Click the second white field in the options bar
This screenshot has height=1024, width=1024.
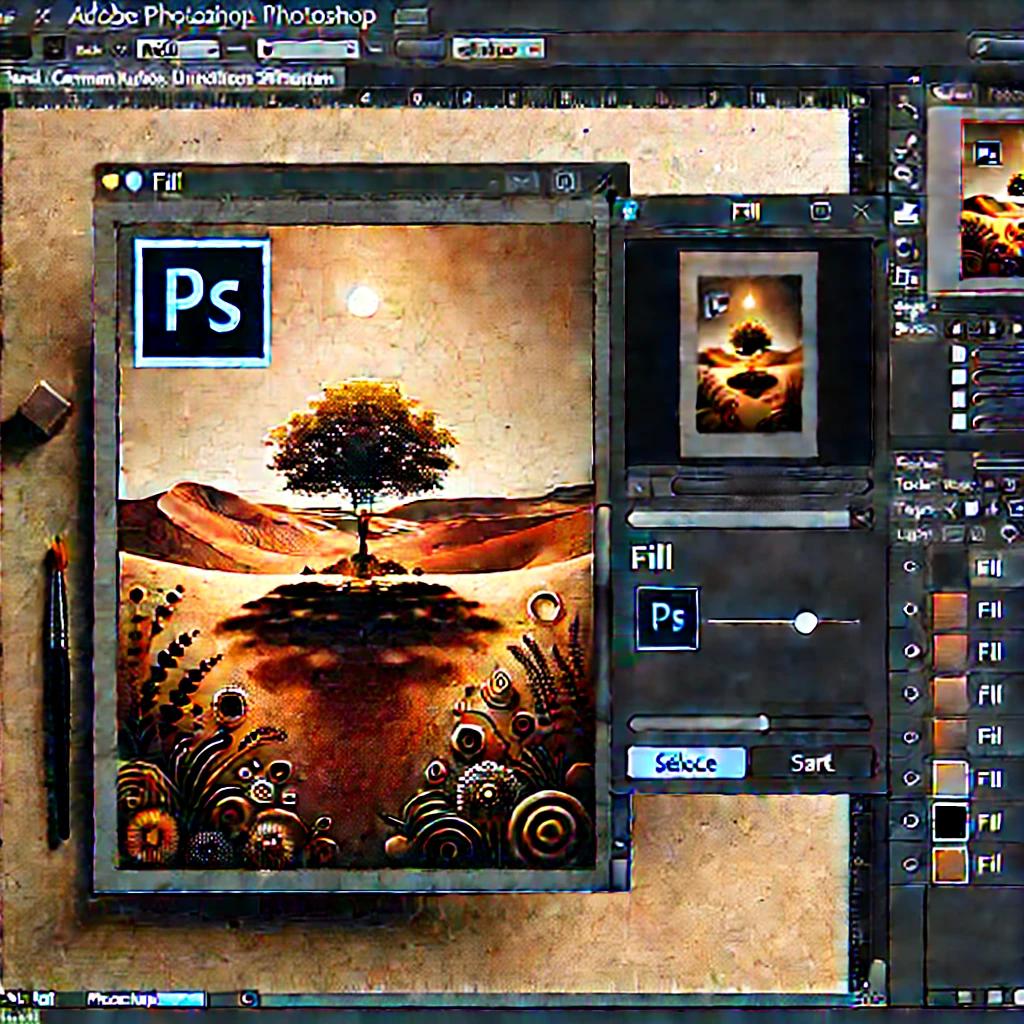(308, 49)
